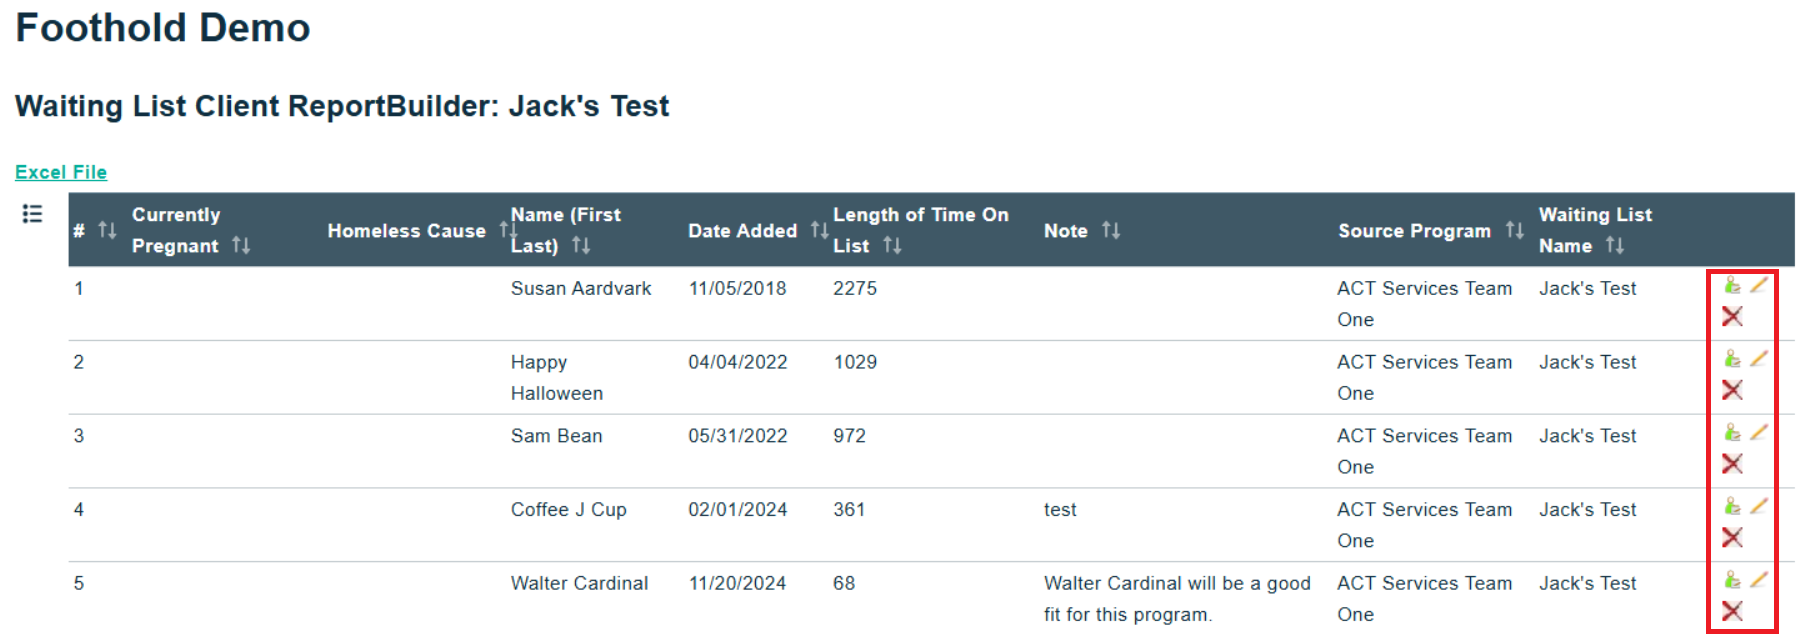
Task: Remove Sam Bean using the red X icon
Action: tap(1733, 464)
